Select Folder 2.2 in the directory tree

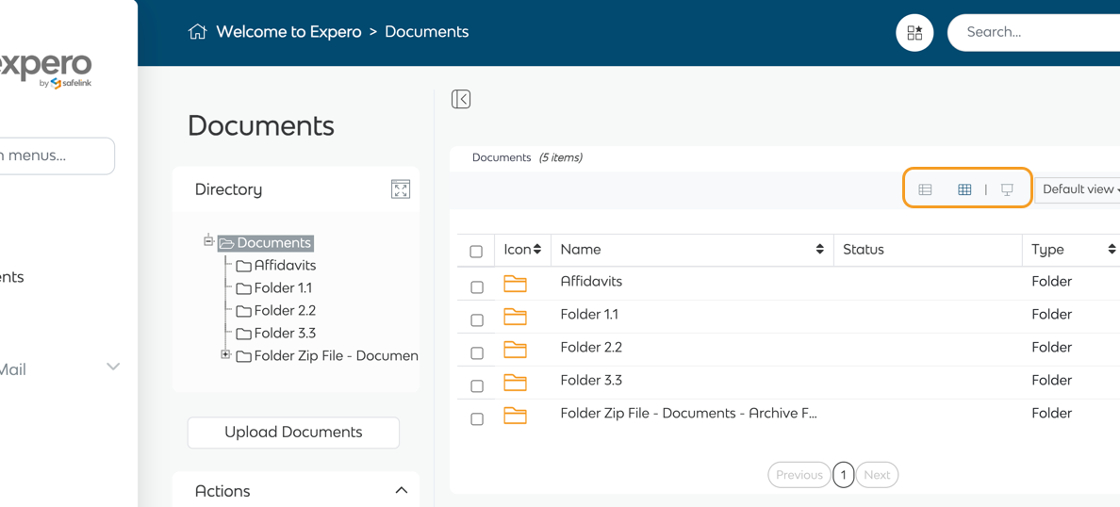284,310
